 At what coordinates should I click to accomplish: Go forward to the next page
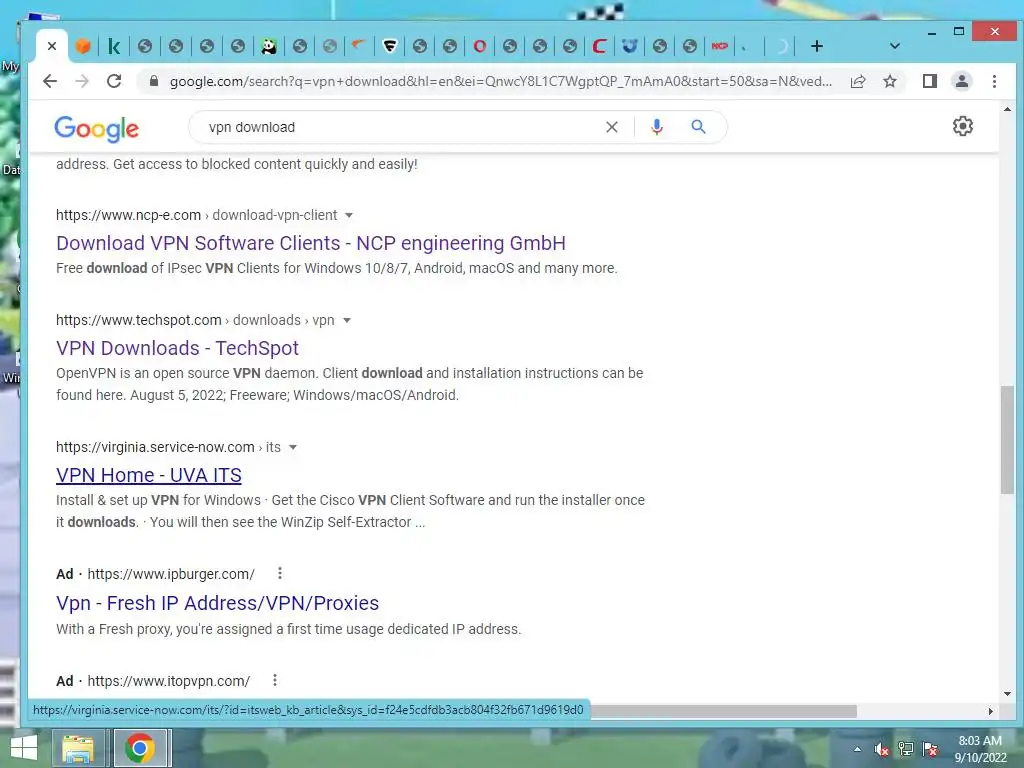click(82, 81)
